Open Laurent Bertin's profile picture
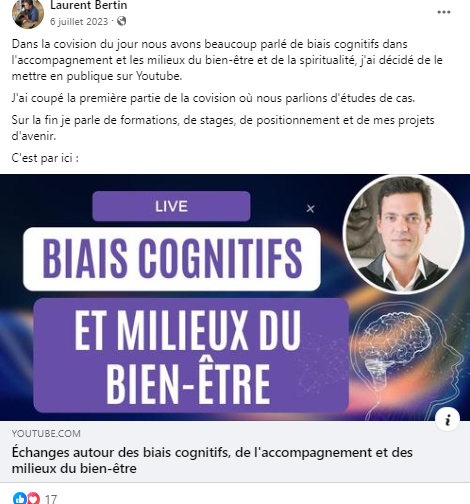This screenshot has height=504, width=470. click(28, 14)
